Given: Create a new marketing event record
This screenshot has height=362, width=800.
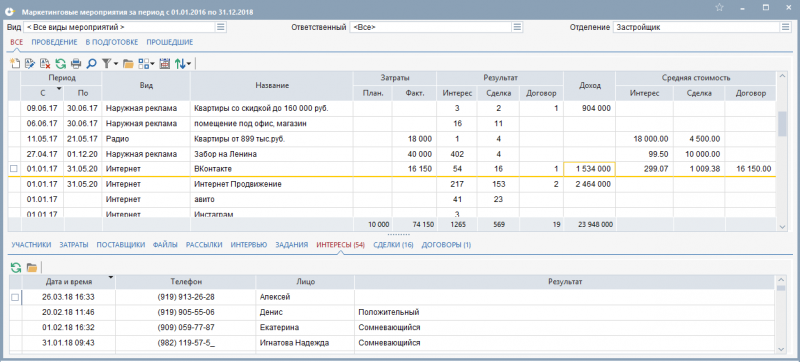Looking at the screenshot, I should point(15,64).
